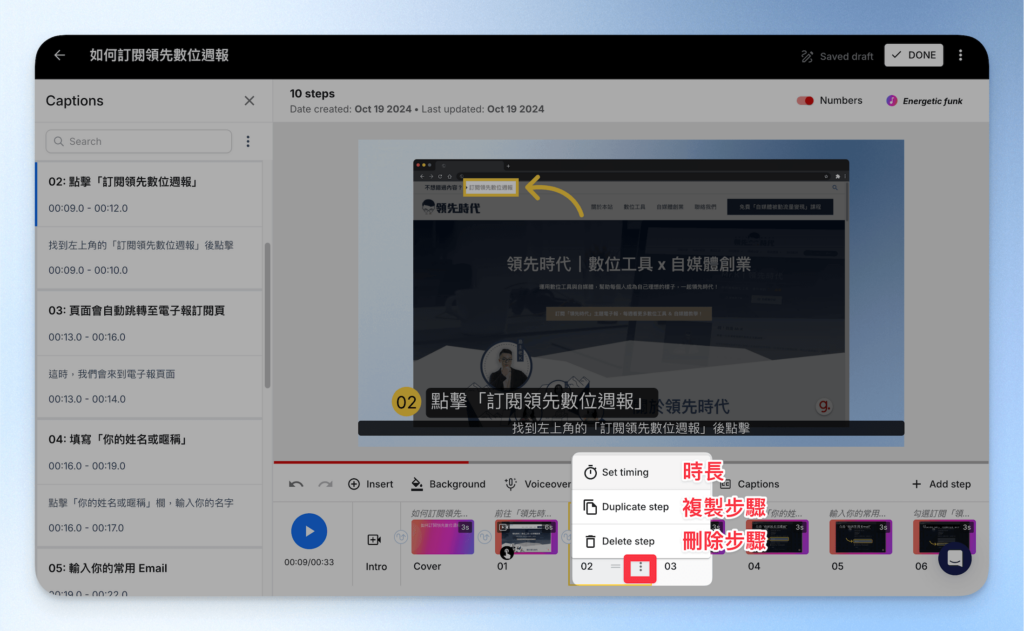Click the plus icon beside Add step

tap(917, 484)
